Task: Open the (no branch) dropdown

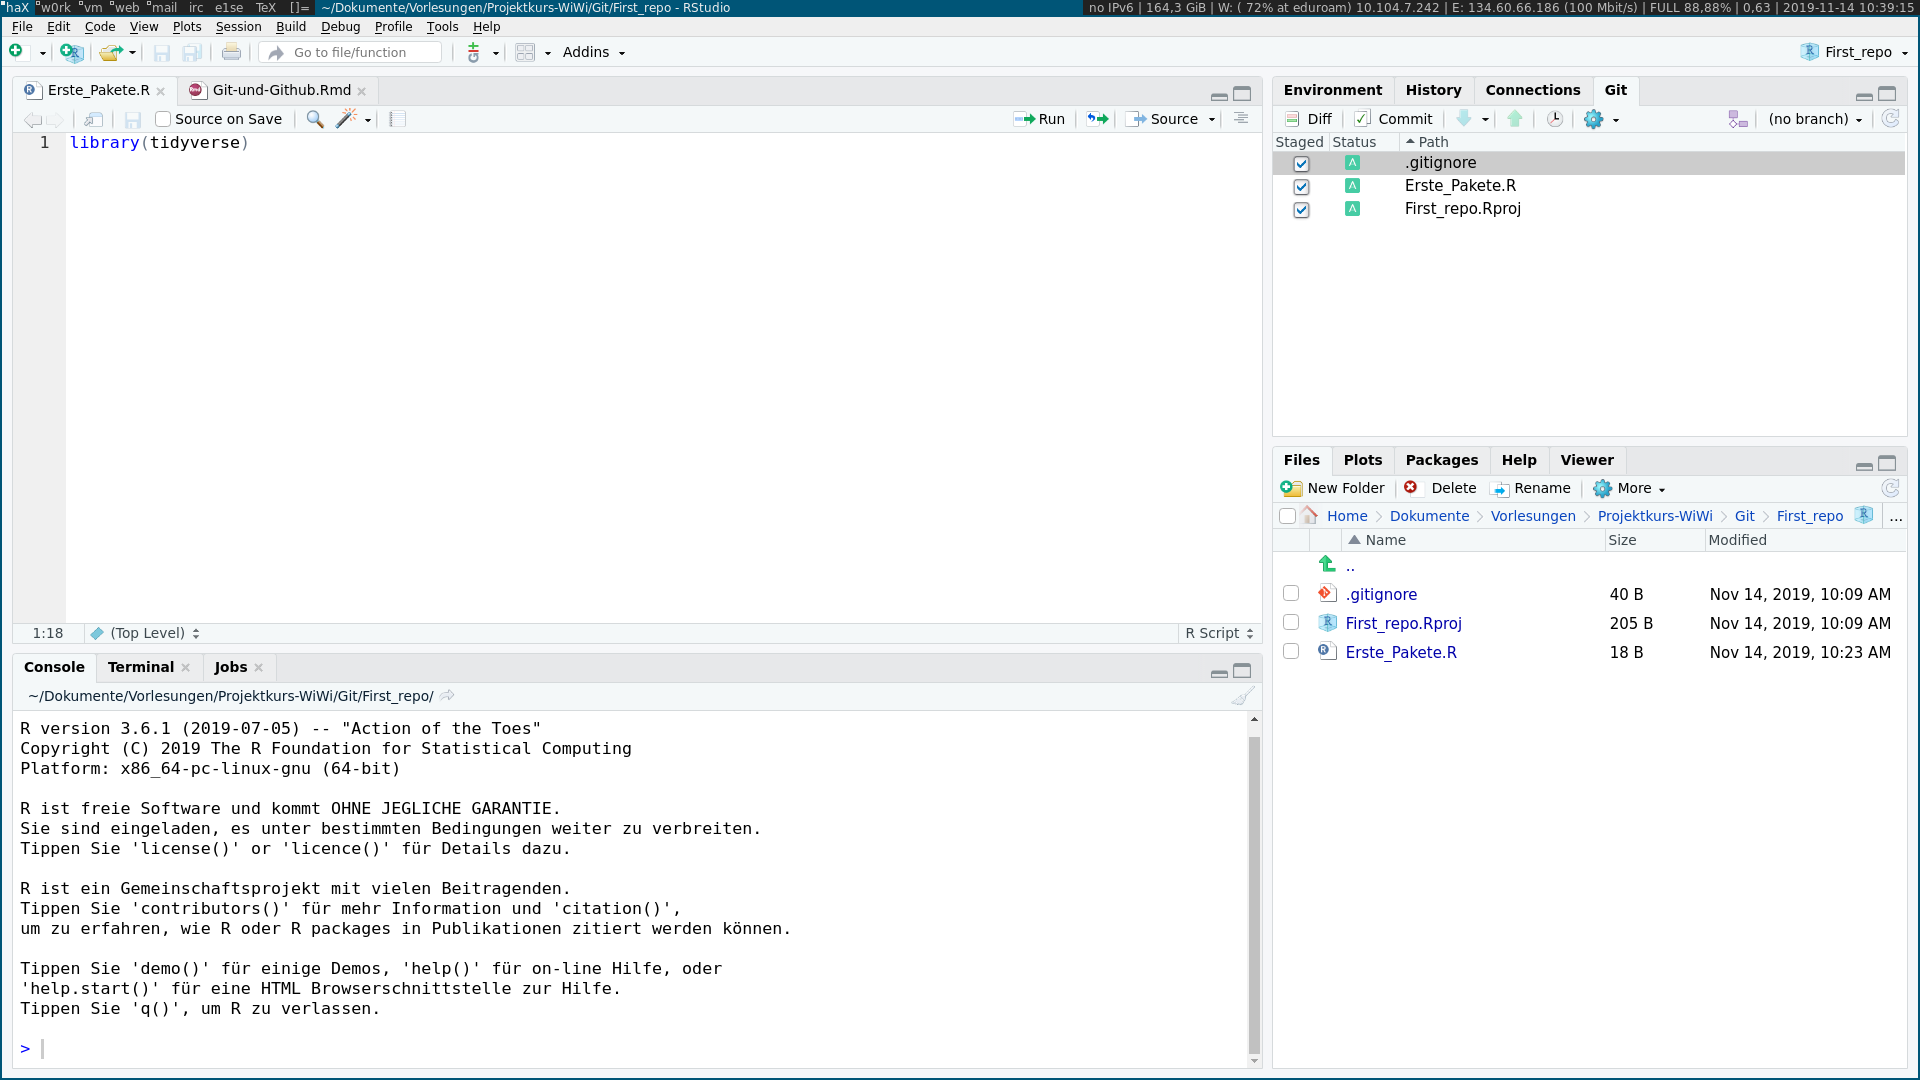Action: click(x=1815, y=119)
